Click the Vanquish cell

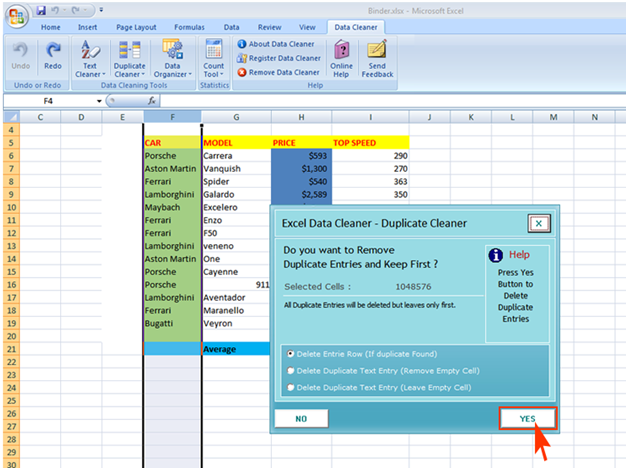point(236,169)
